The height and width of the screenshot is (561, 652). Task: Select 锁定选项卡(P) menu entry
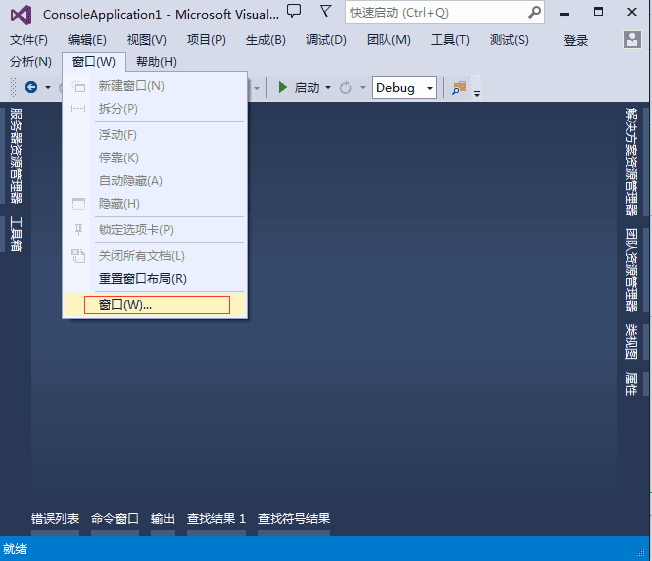(155, 230)
